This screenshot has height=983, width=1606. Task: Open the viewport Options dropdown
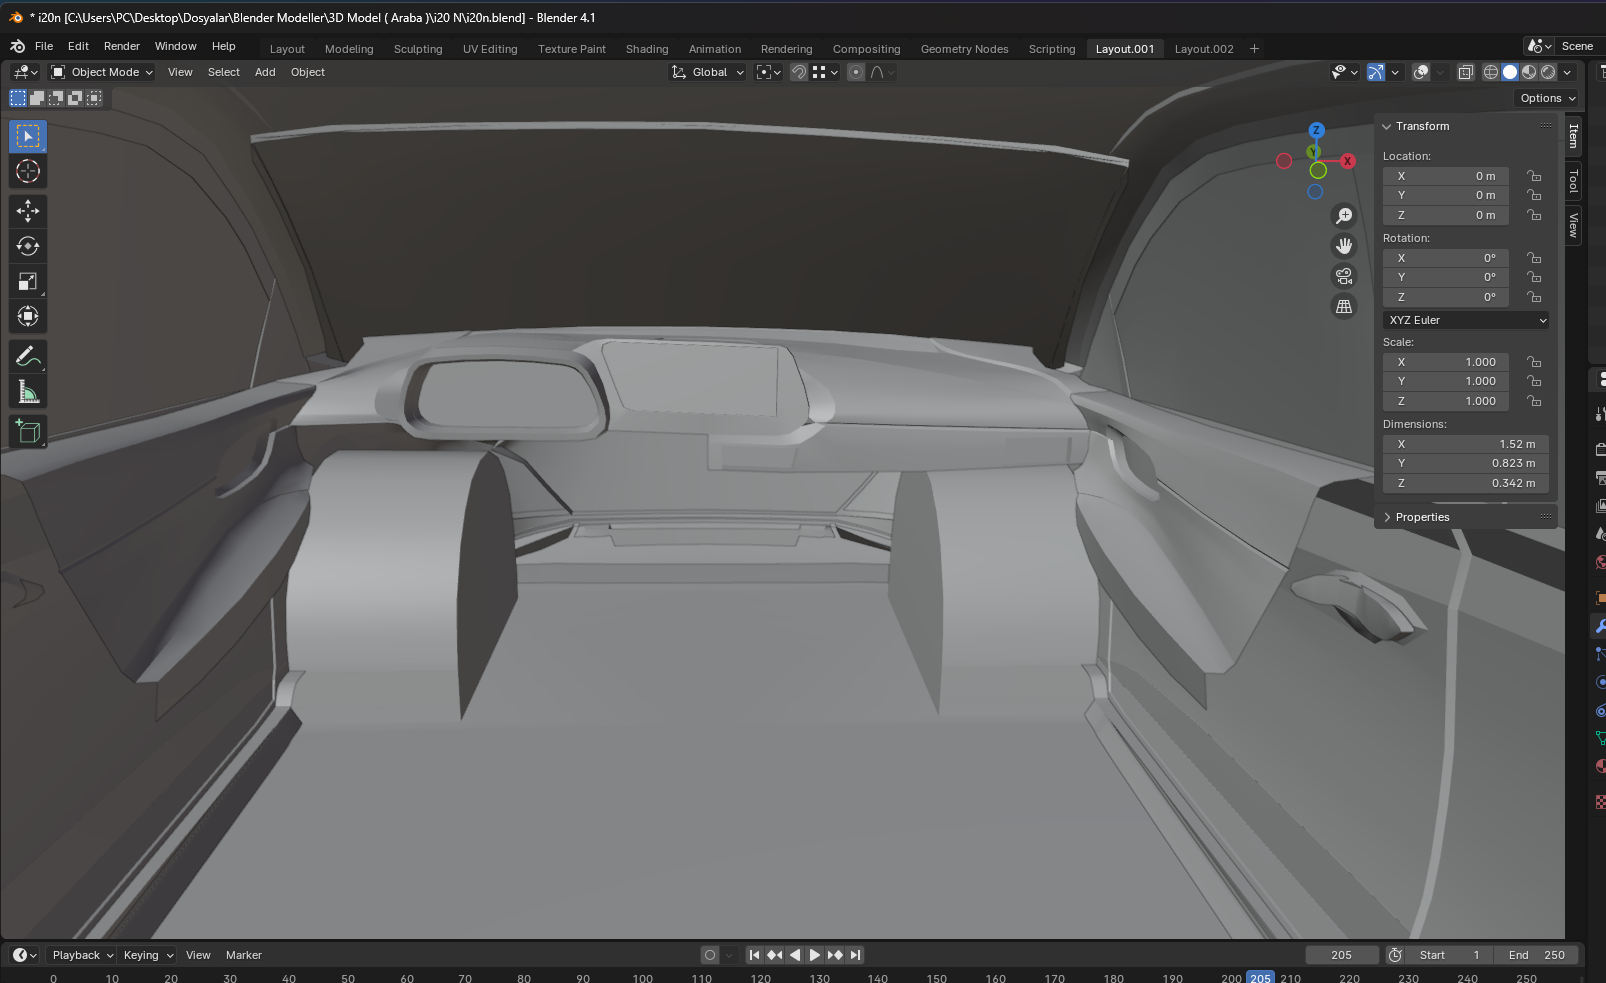click(x=1547, y=98)
